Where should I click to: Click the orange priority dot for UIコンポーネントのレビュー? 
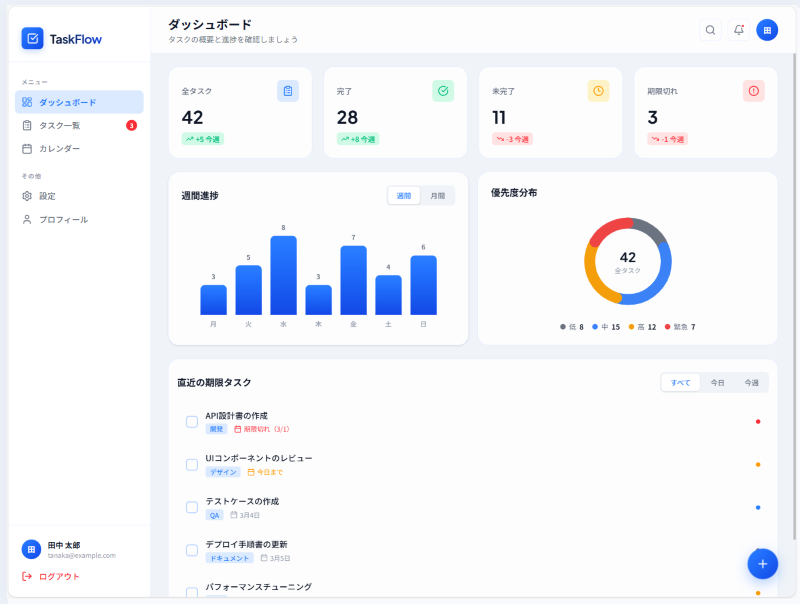point(758,464)
